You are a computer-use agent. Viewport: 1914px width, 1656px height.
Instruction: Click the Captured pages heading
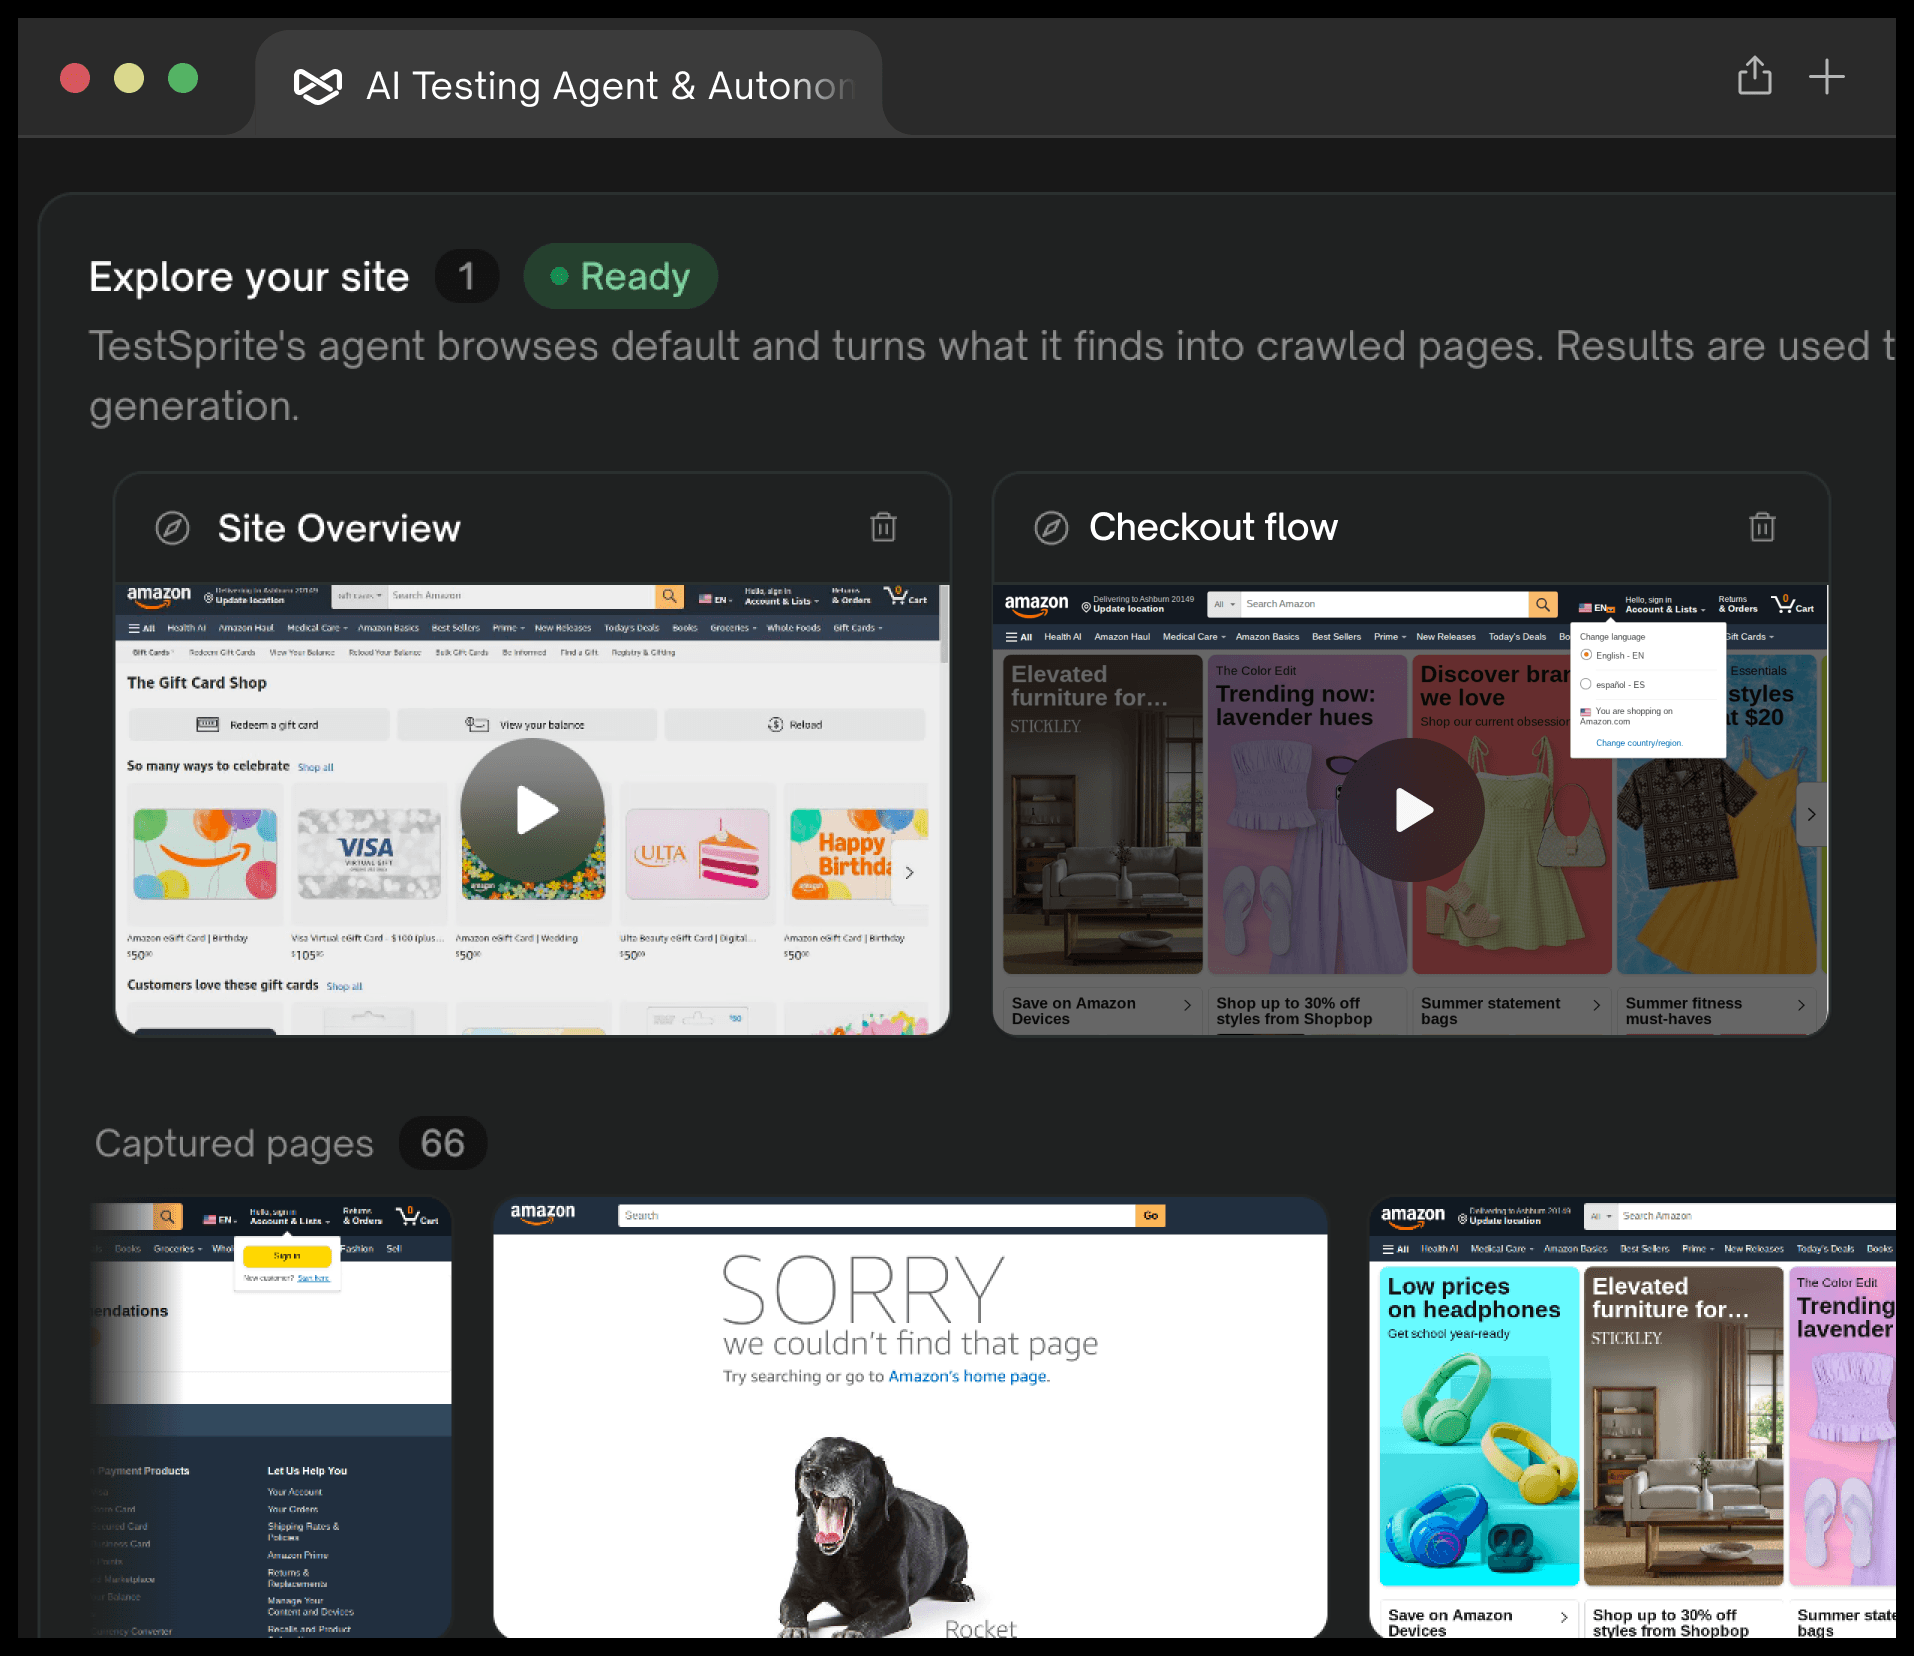coord(234,1143)
